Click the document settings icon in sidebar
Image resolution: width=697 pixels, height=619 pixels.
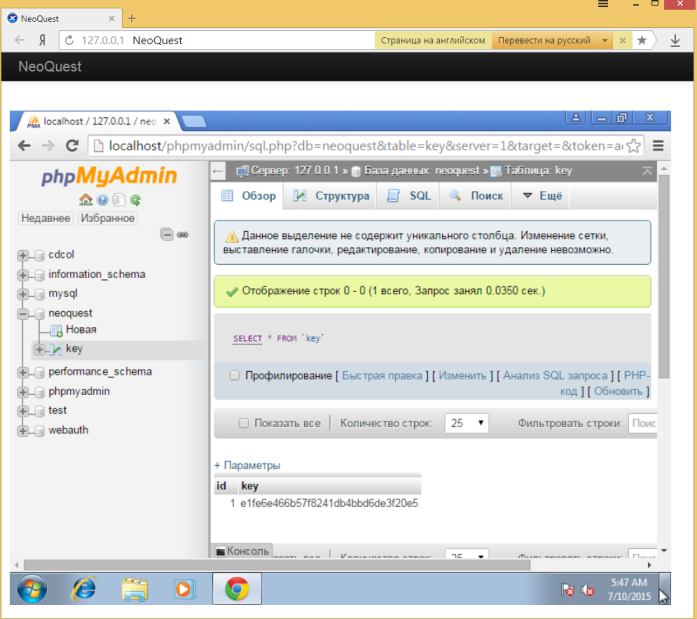coord(118,200)
